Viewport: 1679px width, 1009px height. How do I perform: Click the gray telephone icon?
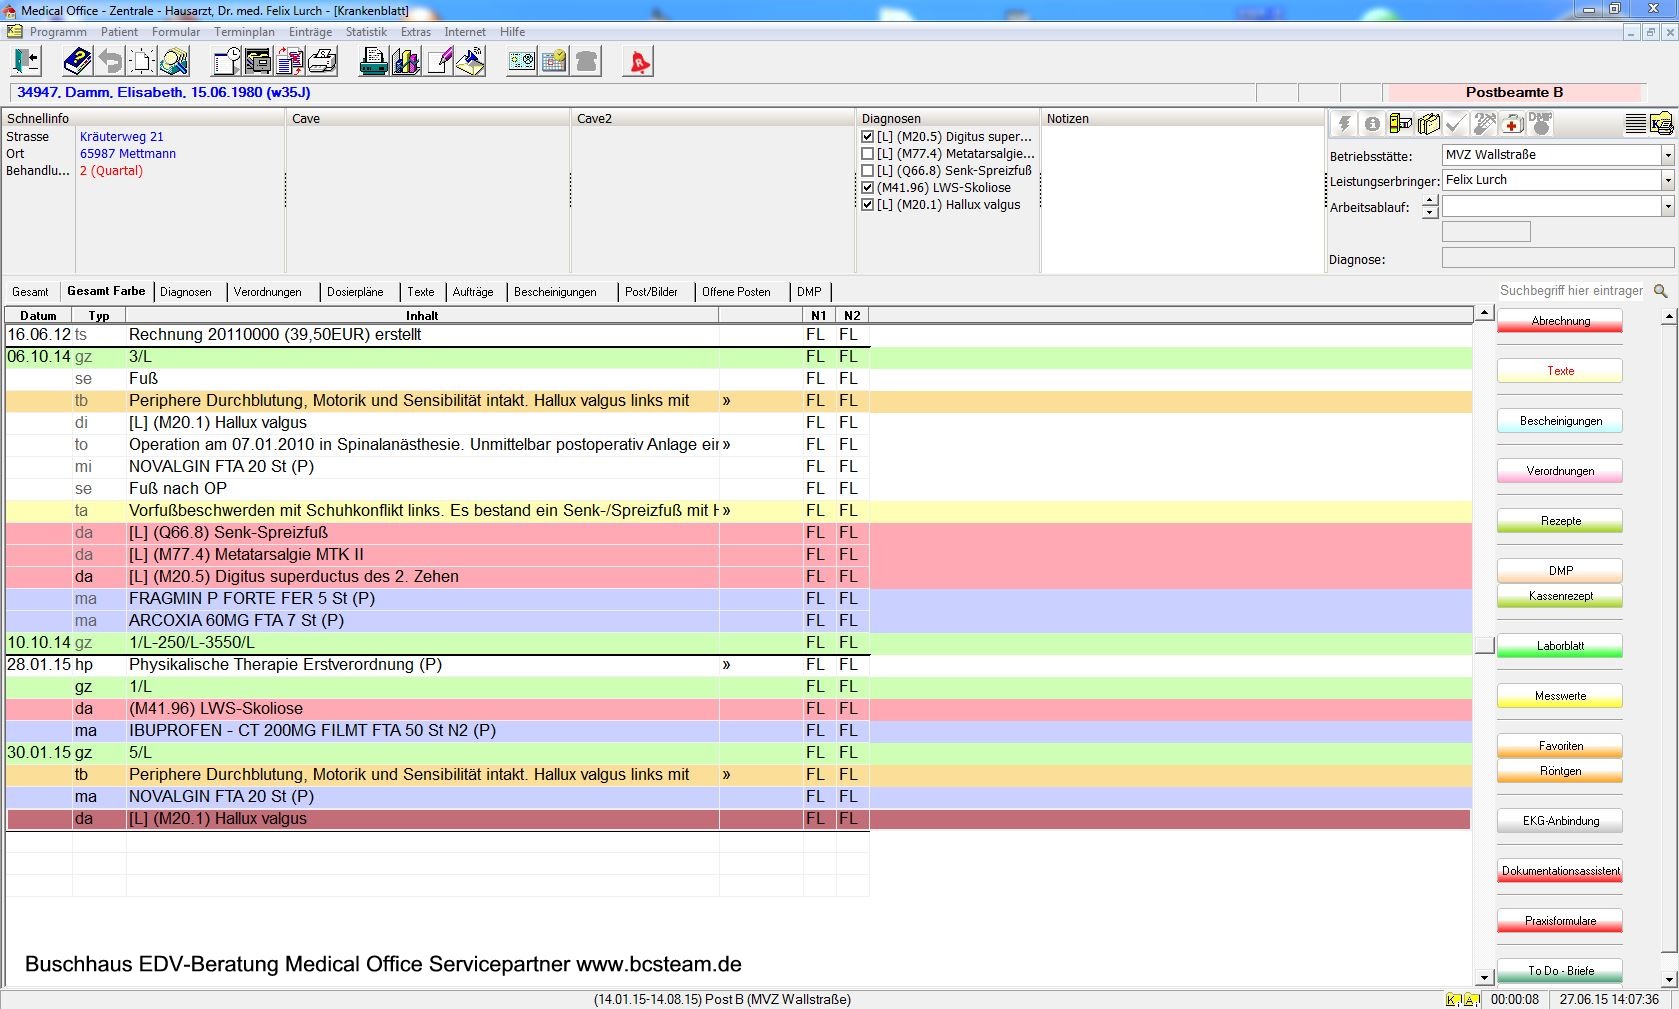(x=587, y=62)
